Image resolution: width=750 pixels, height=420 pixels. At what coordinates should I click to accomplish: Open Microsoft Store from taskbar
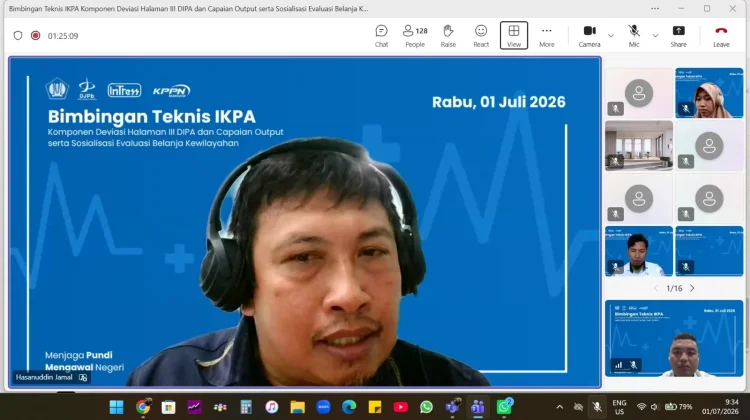168,407
